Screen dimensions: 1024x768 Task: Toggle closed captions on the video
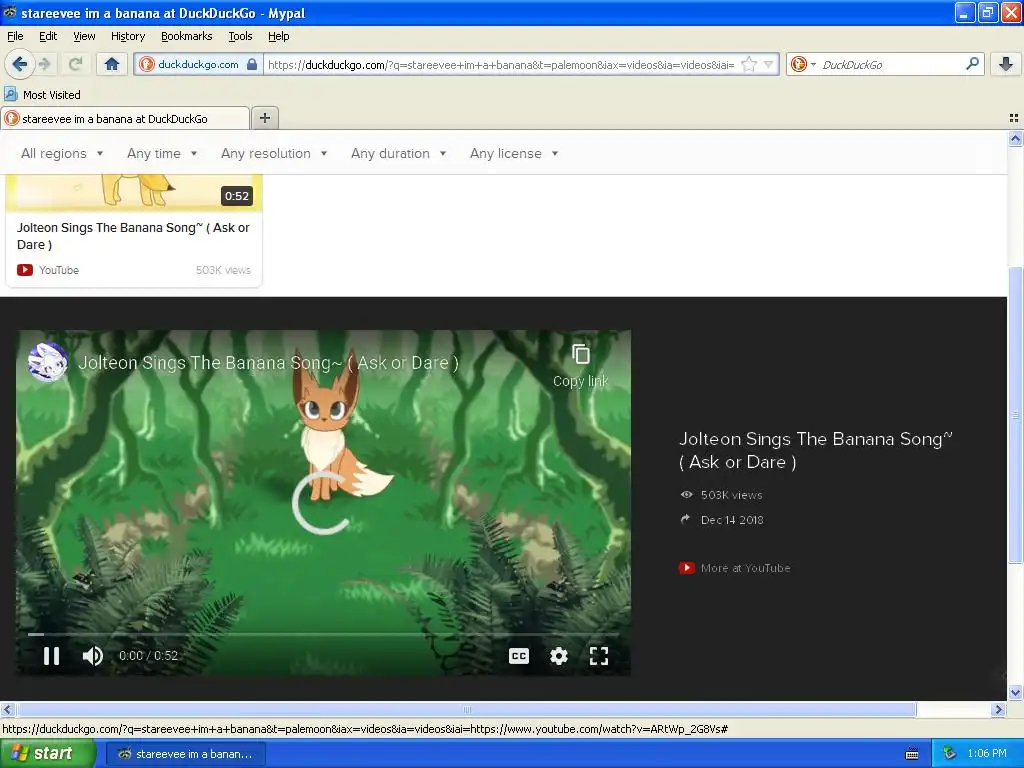coord(519,656)
